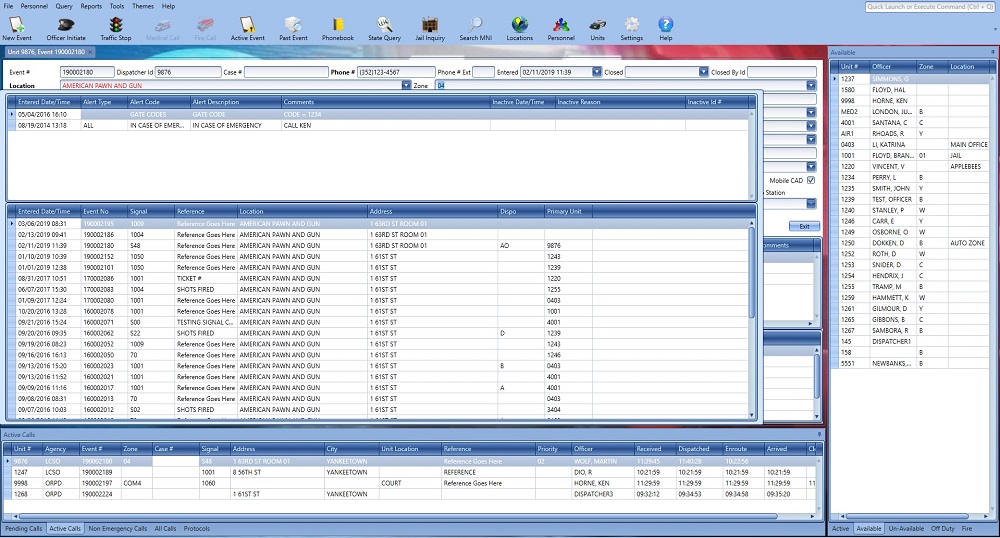Open the Entered date dropdown
The image size is (1000, 538).
click(596, 72)
